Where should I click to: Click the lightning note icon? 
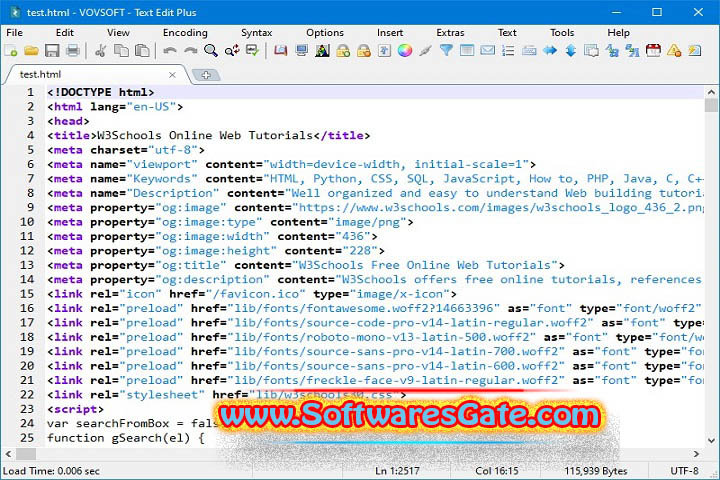click(x=695, y=51)
